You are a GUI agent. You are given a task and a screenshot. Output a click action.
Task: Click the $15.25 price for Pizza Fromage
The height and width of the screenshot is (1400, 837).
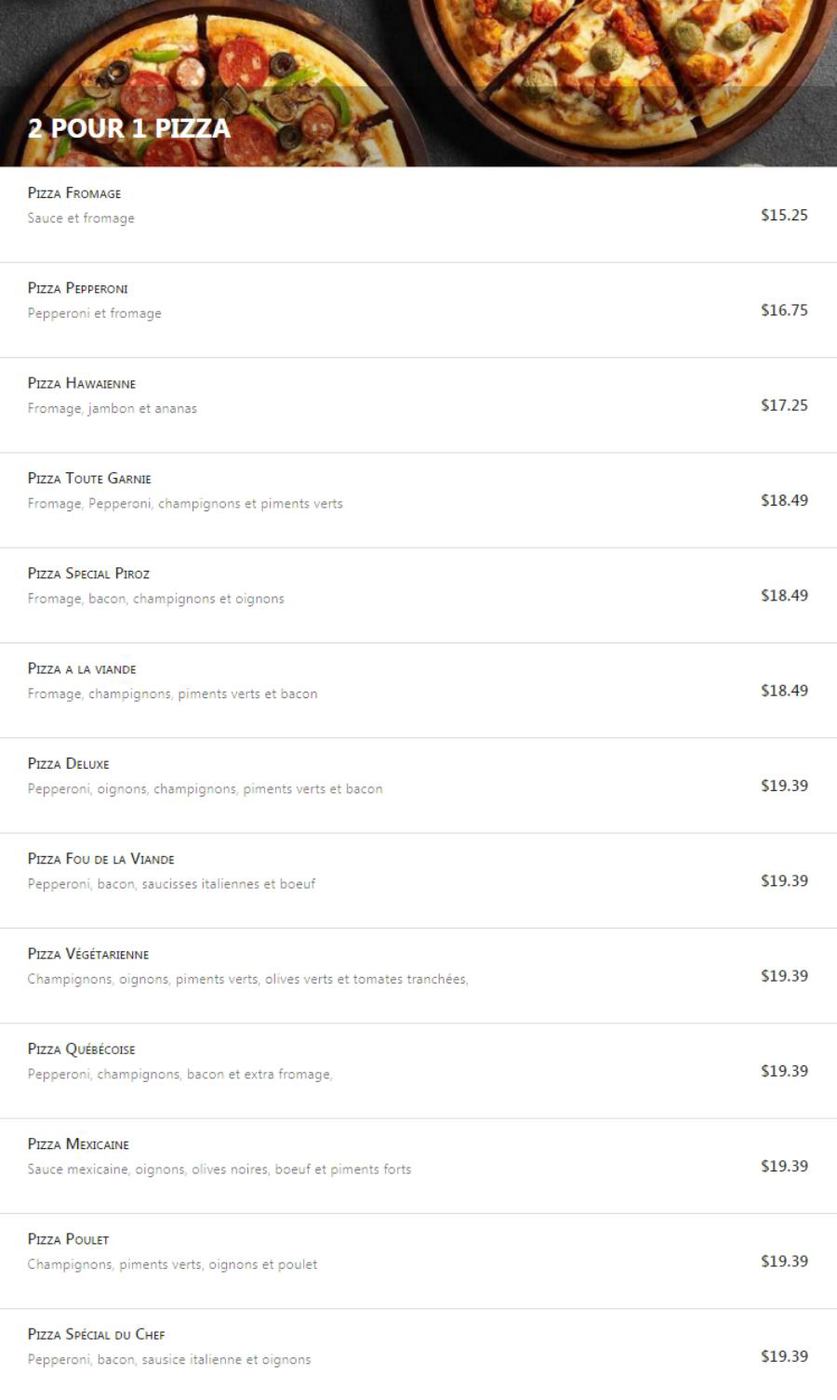784,215
